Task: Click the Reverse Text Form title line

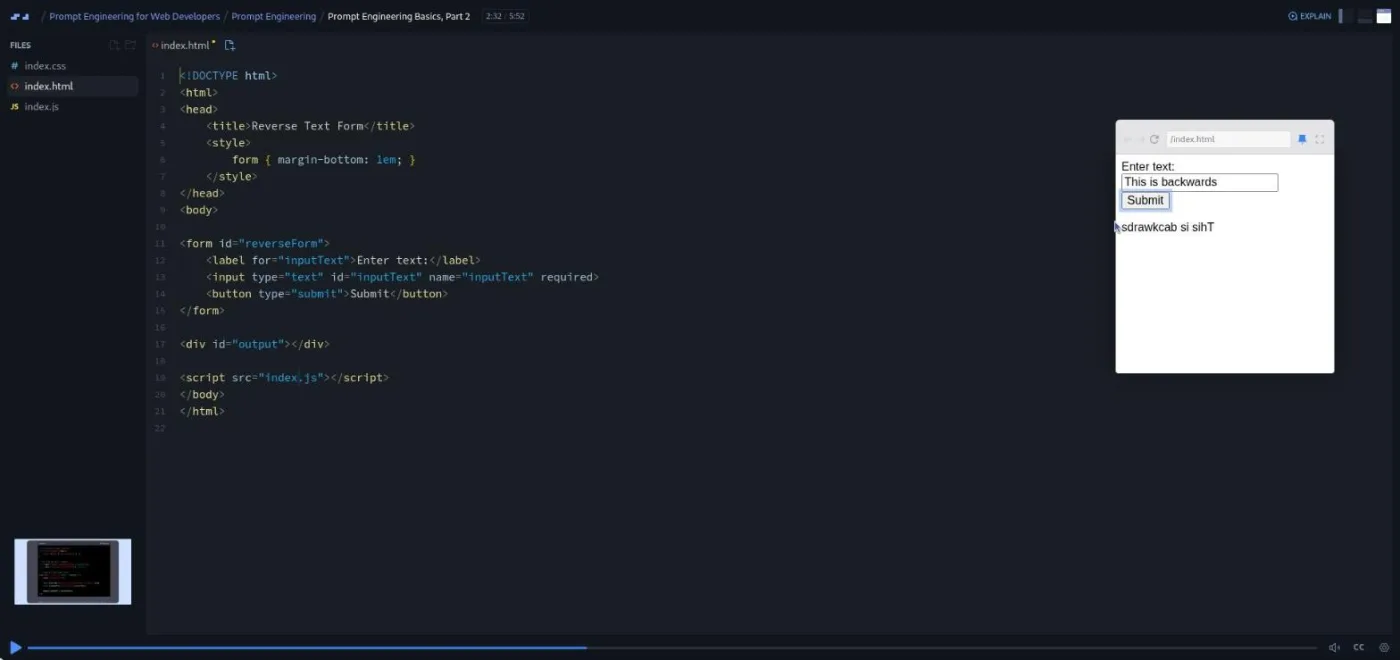Action: (x=310, y=126)
